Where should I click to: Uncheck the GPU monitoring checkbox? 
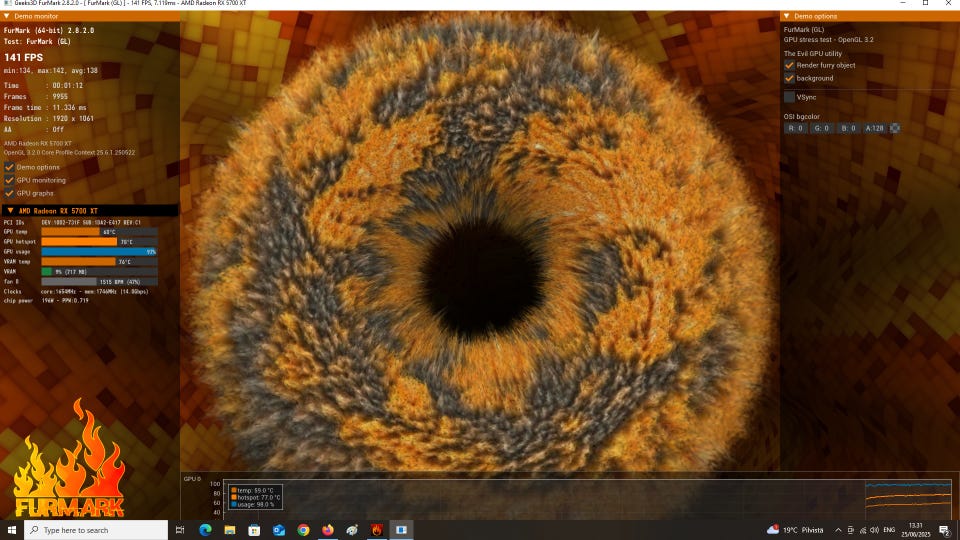9,180
